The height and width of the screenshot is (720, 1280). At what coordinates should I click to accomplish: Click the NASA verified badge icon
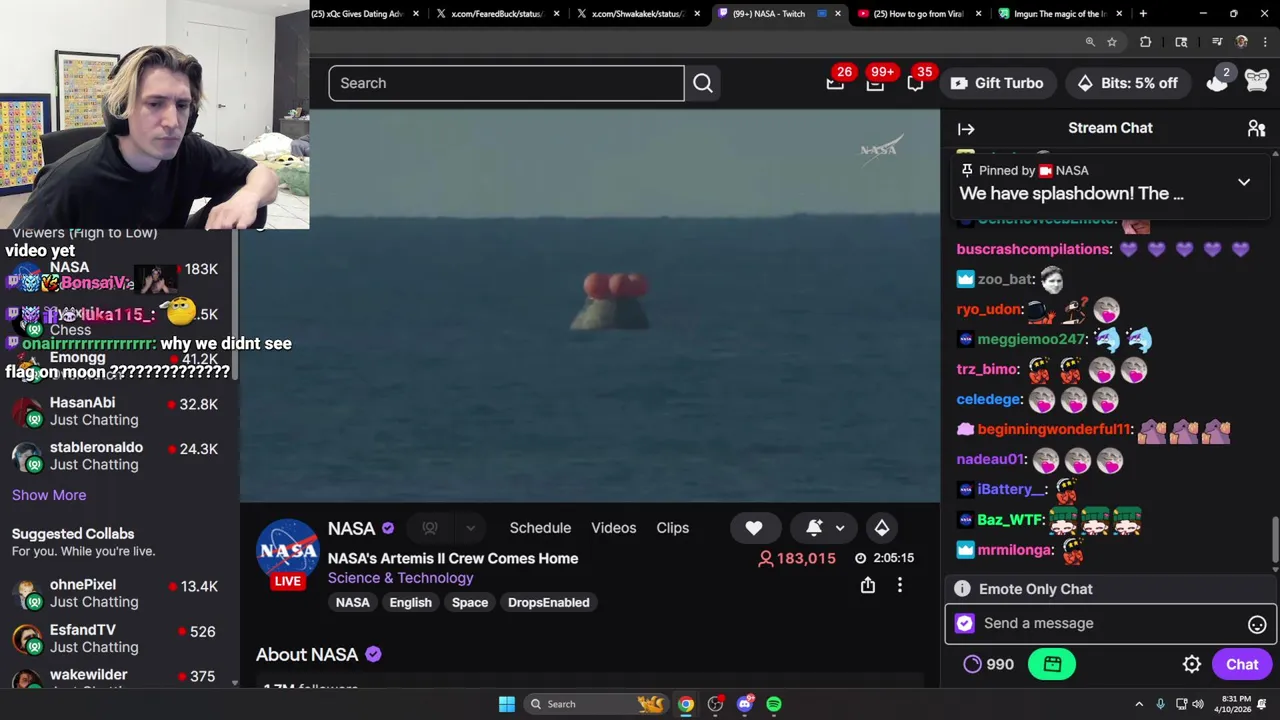pyautogui.click(x=388, y=528)
